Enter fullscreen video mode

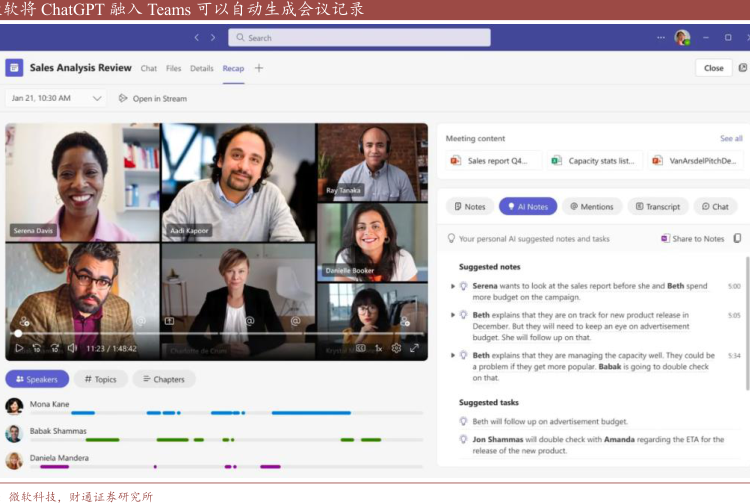click(414, 348)
